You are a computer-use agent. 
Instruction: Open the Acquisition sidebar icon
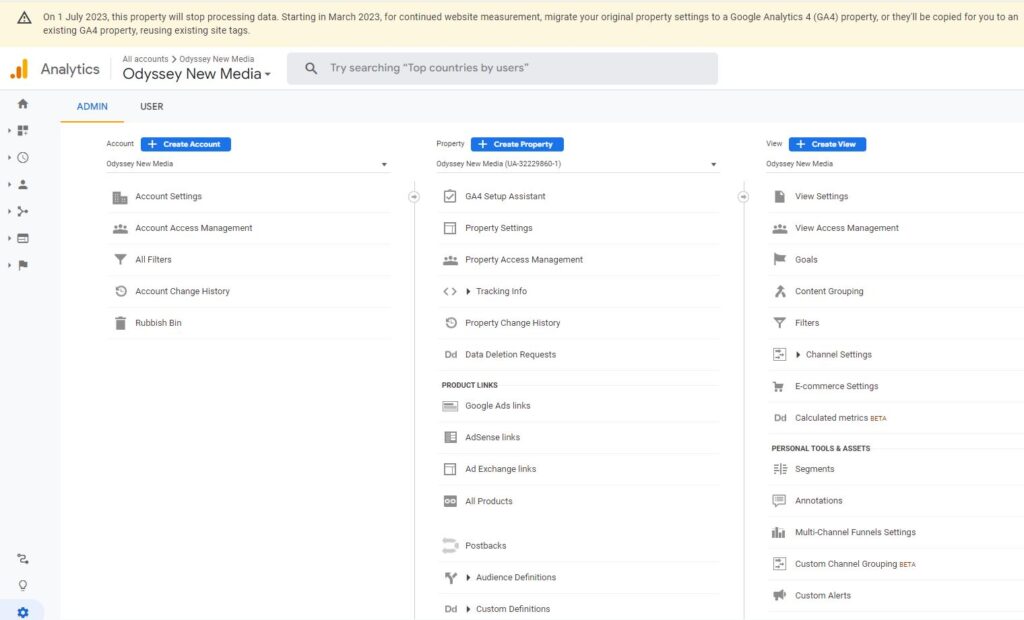click(x=23, y=211)
